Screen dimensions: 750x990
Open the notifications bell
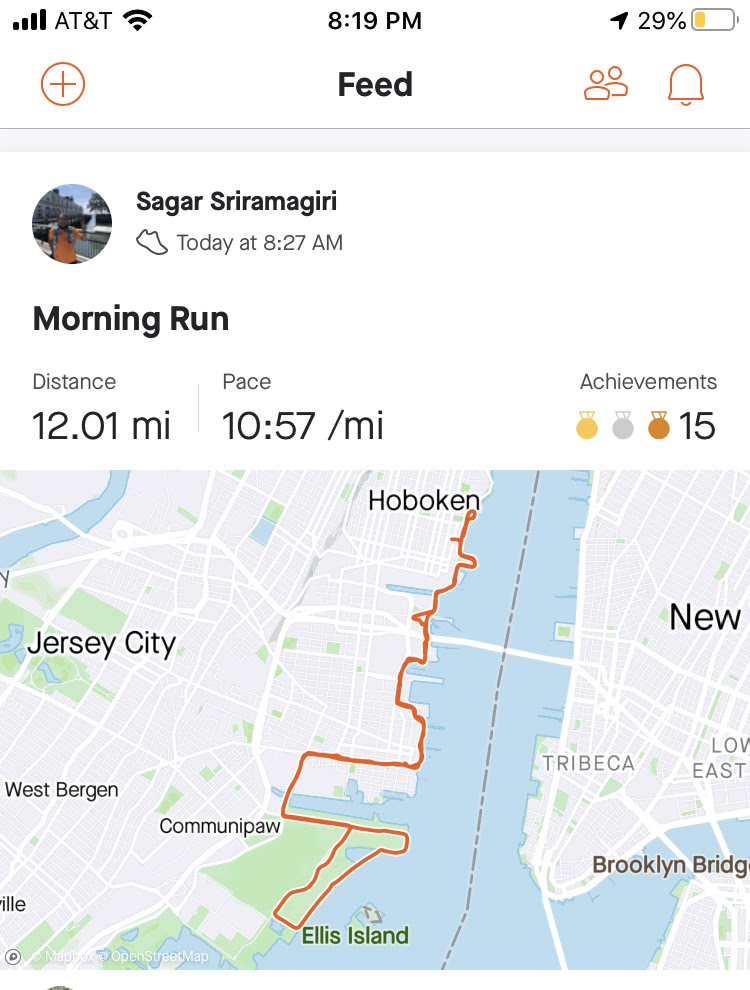point(686,85)
